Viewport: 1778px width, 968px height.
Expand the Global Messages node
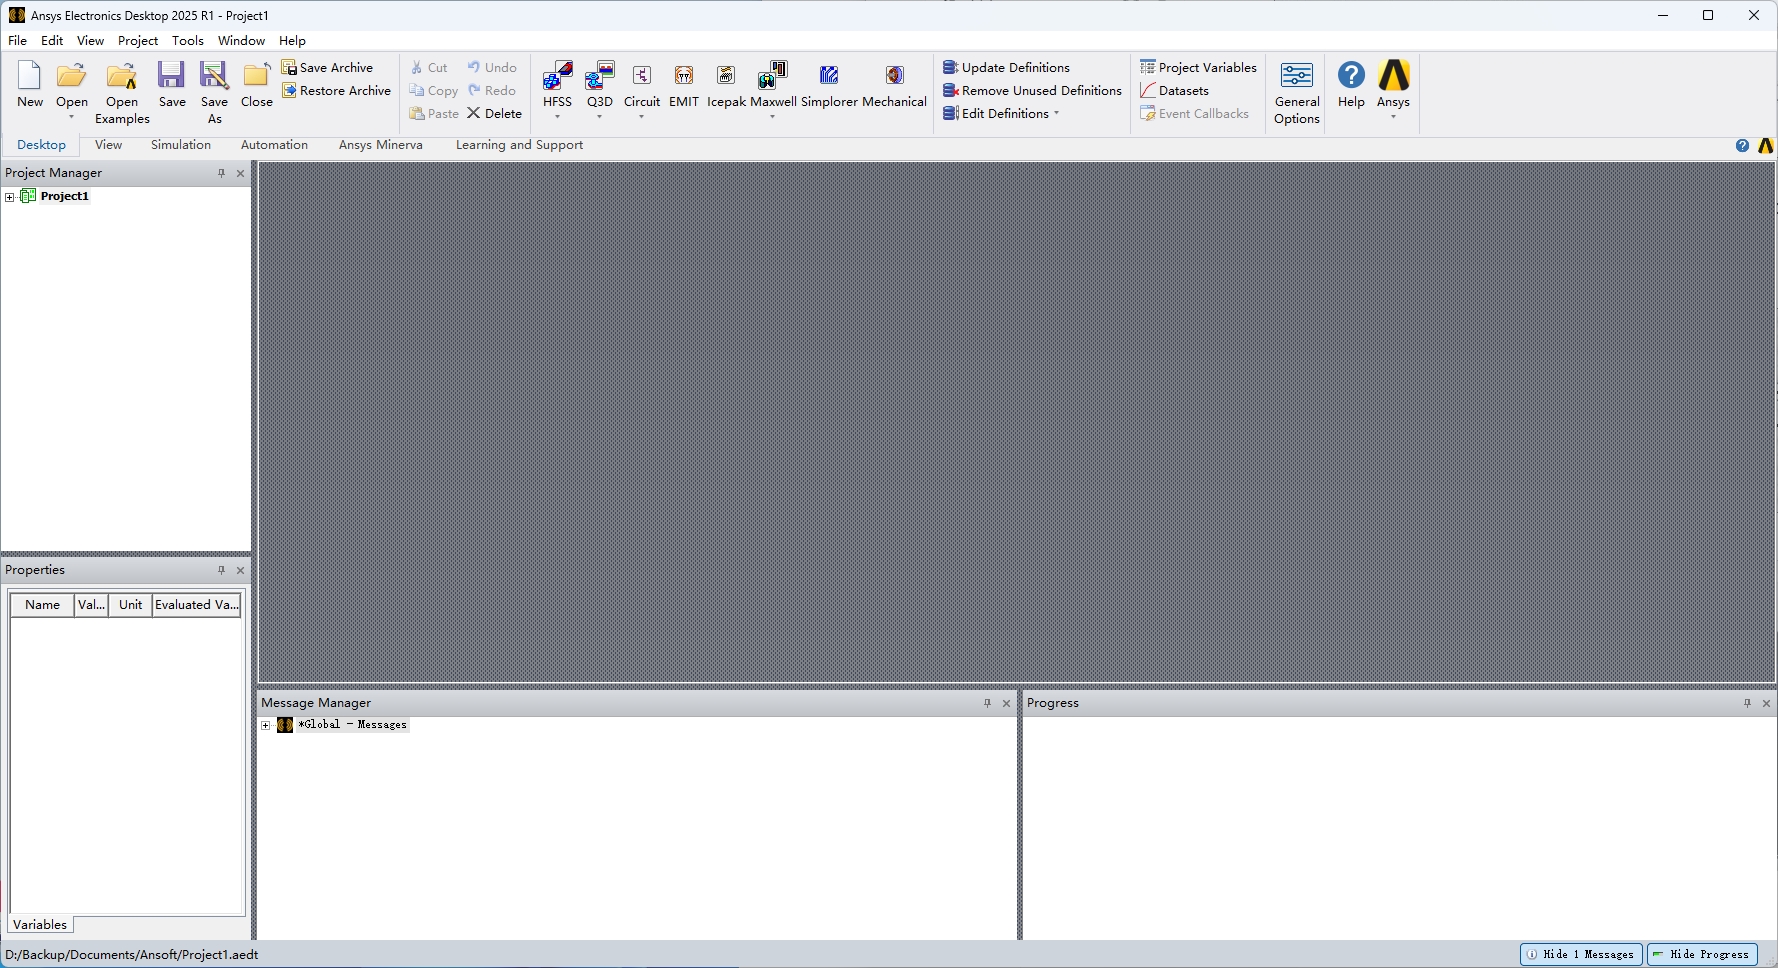pos(266,725)
